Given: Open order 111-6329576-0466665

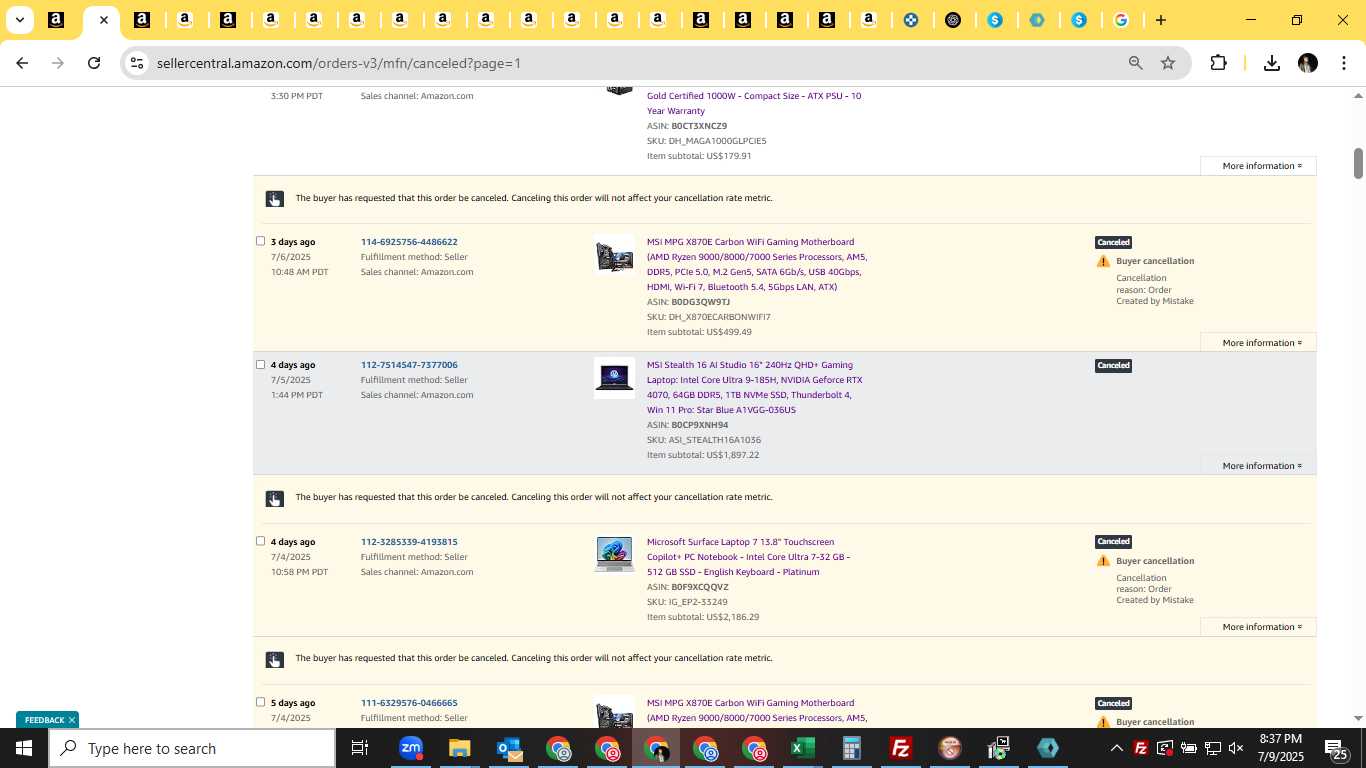Looking at the screenshot, I should click(x=409, y=703).
